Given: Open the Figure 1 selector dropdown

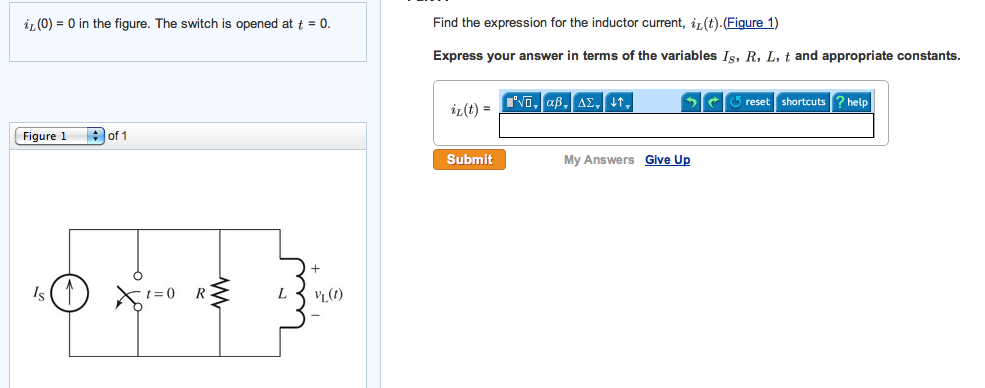Looking at the screenshot, I should pyautogui.click(x=60, y=136).
